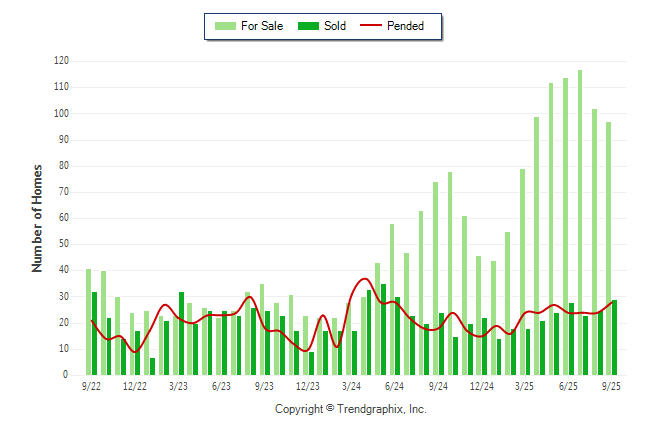
Task: Click the Trendgraphix copyright text
Action: click(x=350, y=410)
